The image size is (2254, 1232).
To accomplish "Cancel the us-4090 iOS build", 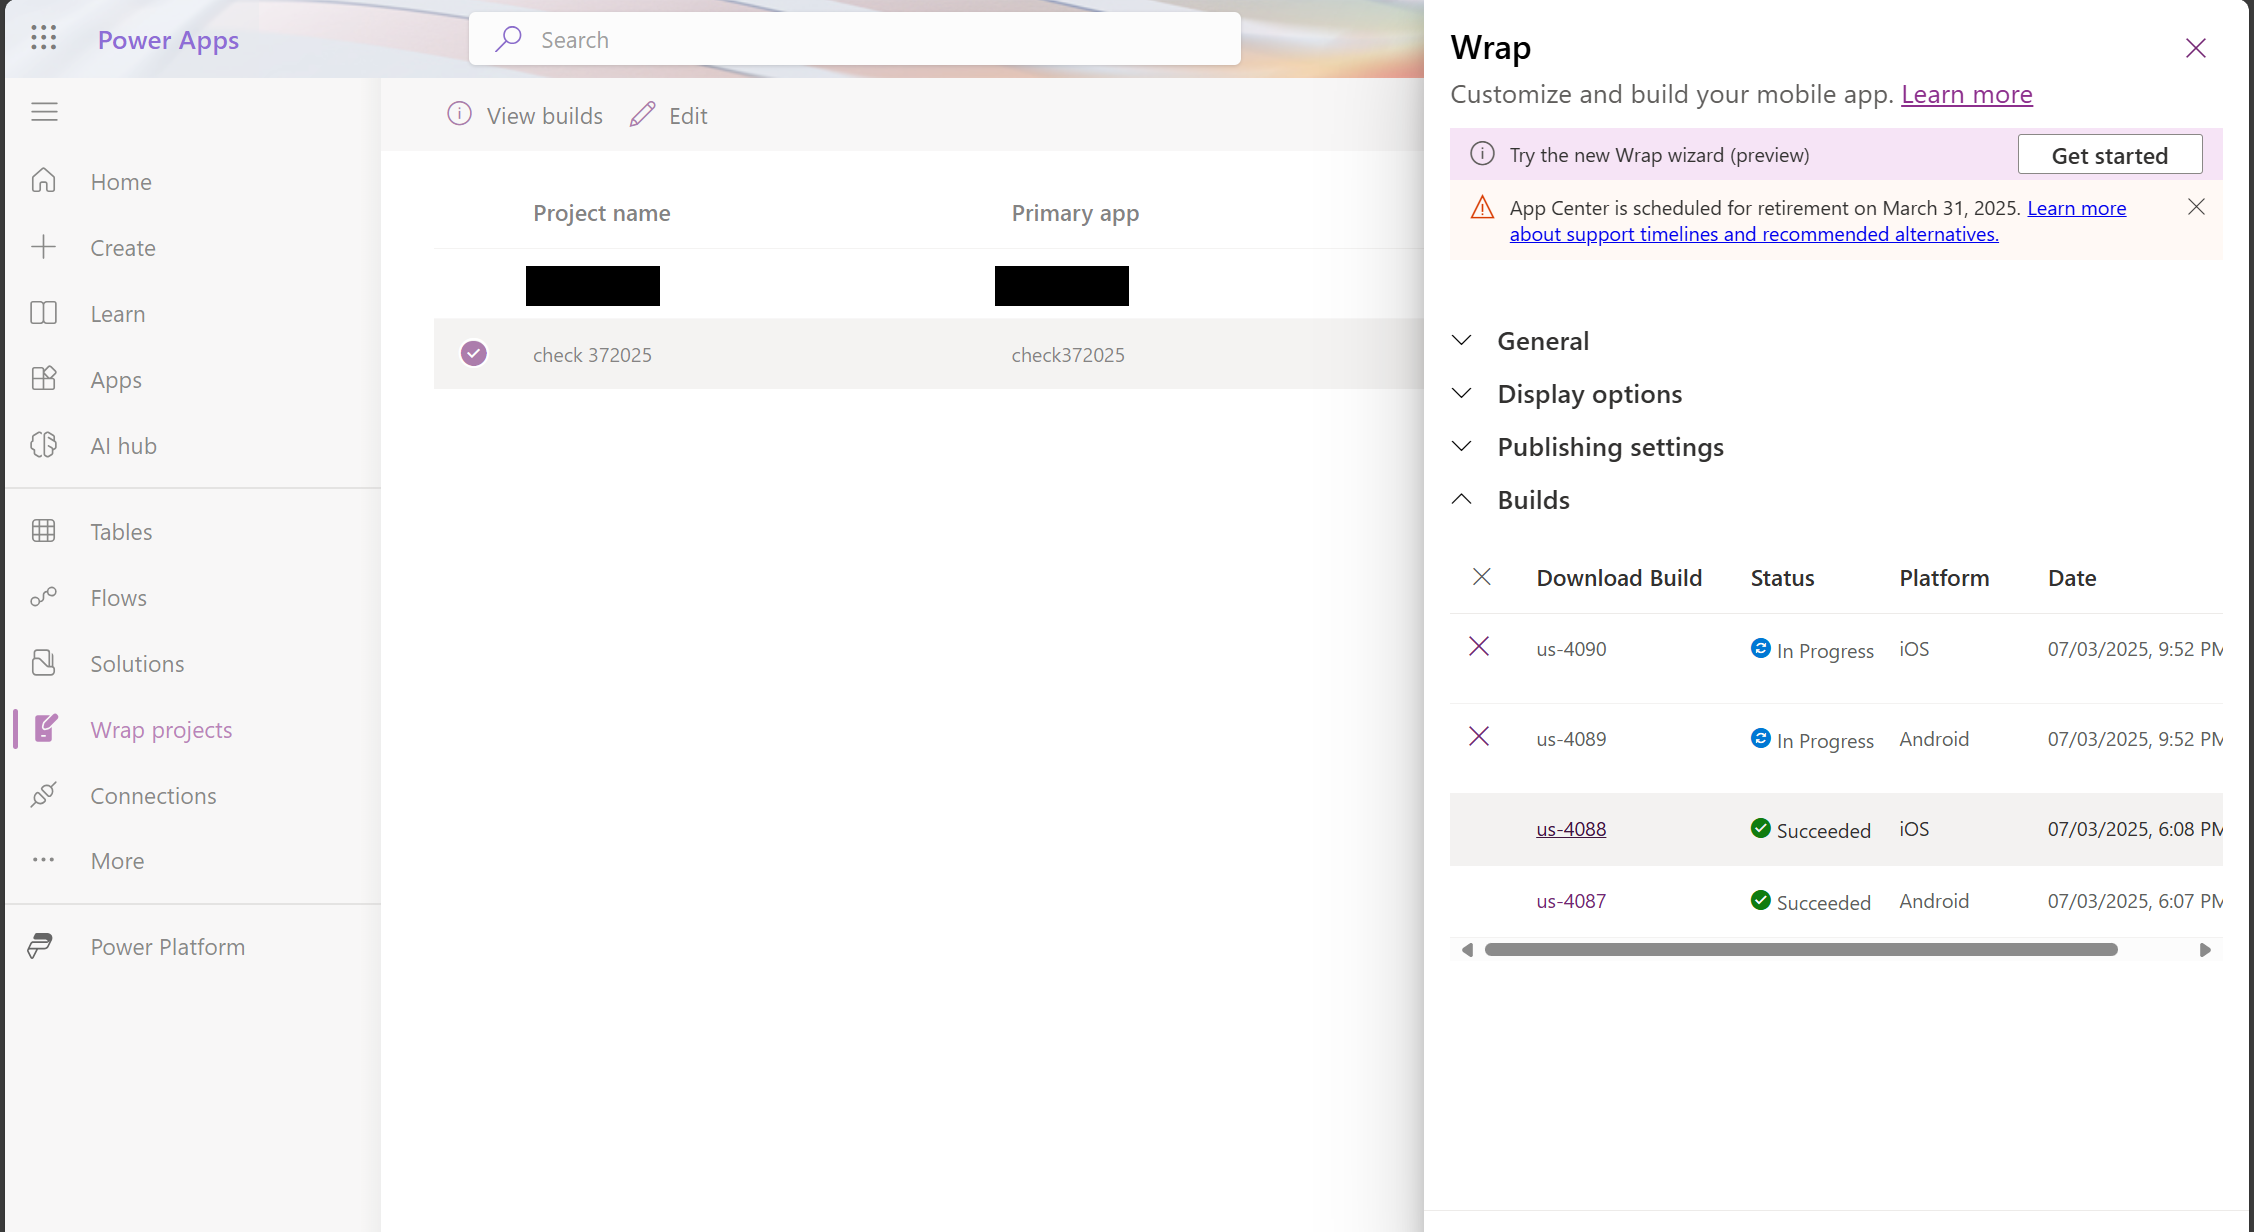I will [x=1479, y=647].
